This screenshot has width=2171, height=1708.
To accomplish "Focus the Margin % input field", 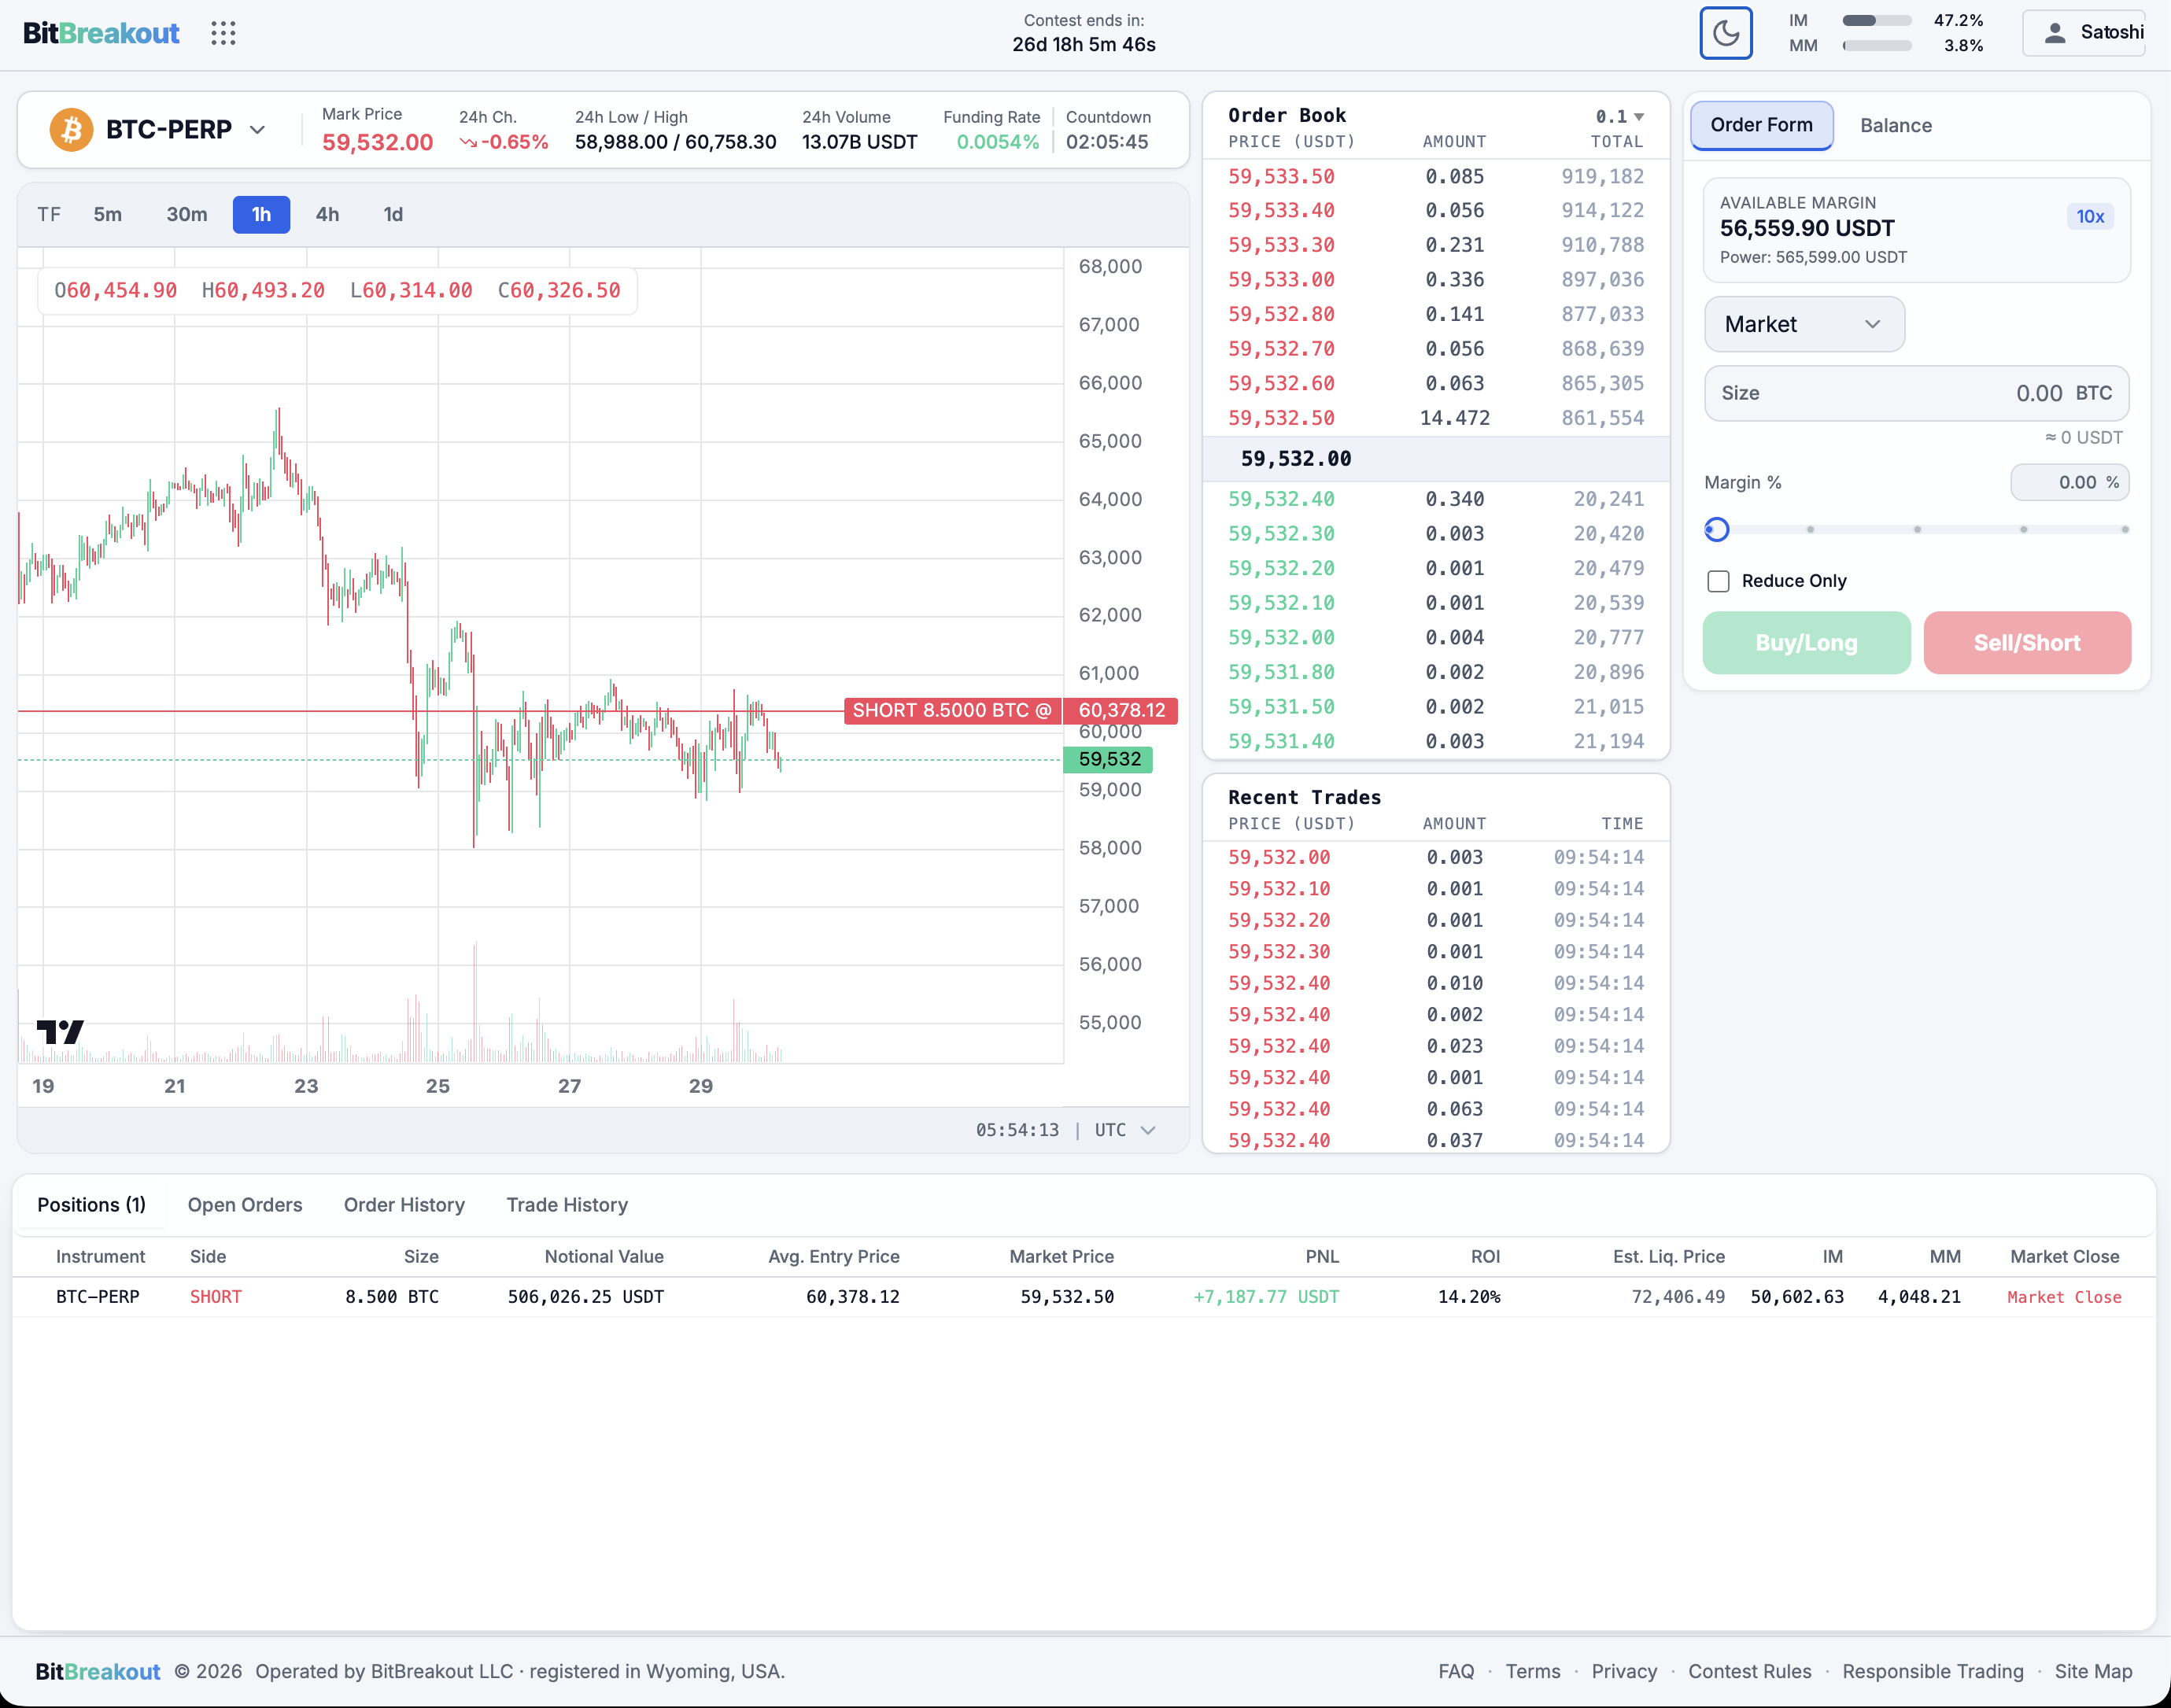I will [x=2069, y=482].
